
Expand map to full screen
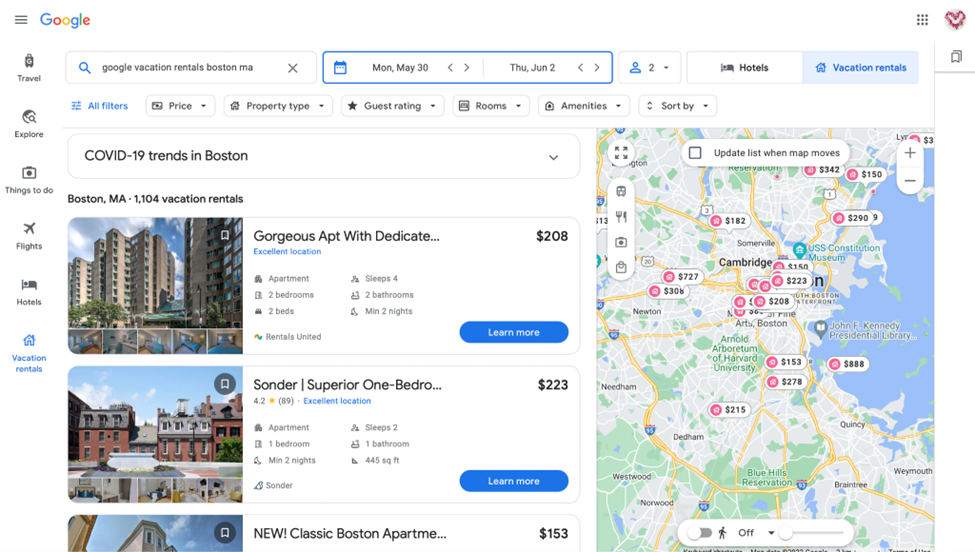621,152
